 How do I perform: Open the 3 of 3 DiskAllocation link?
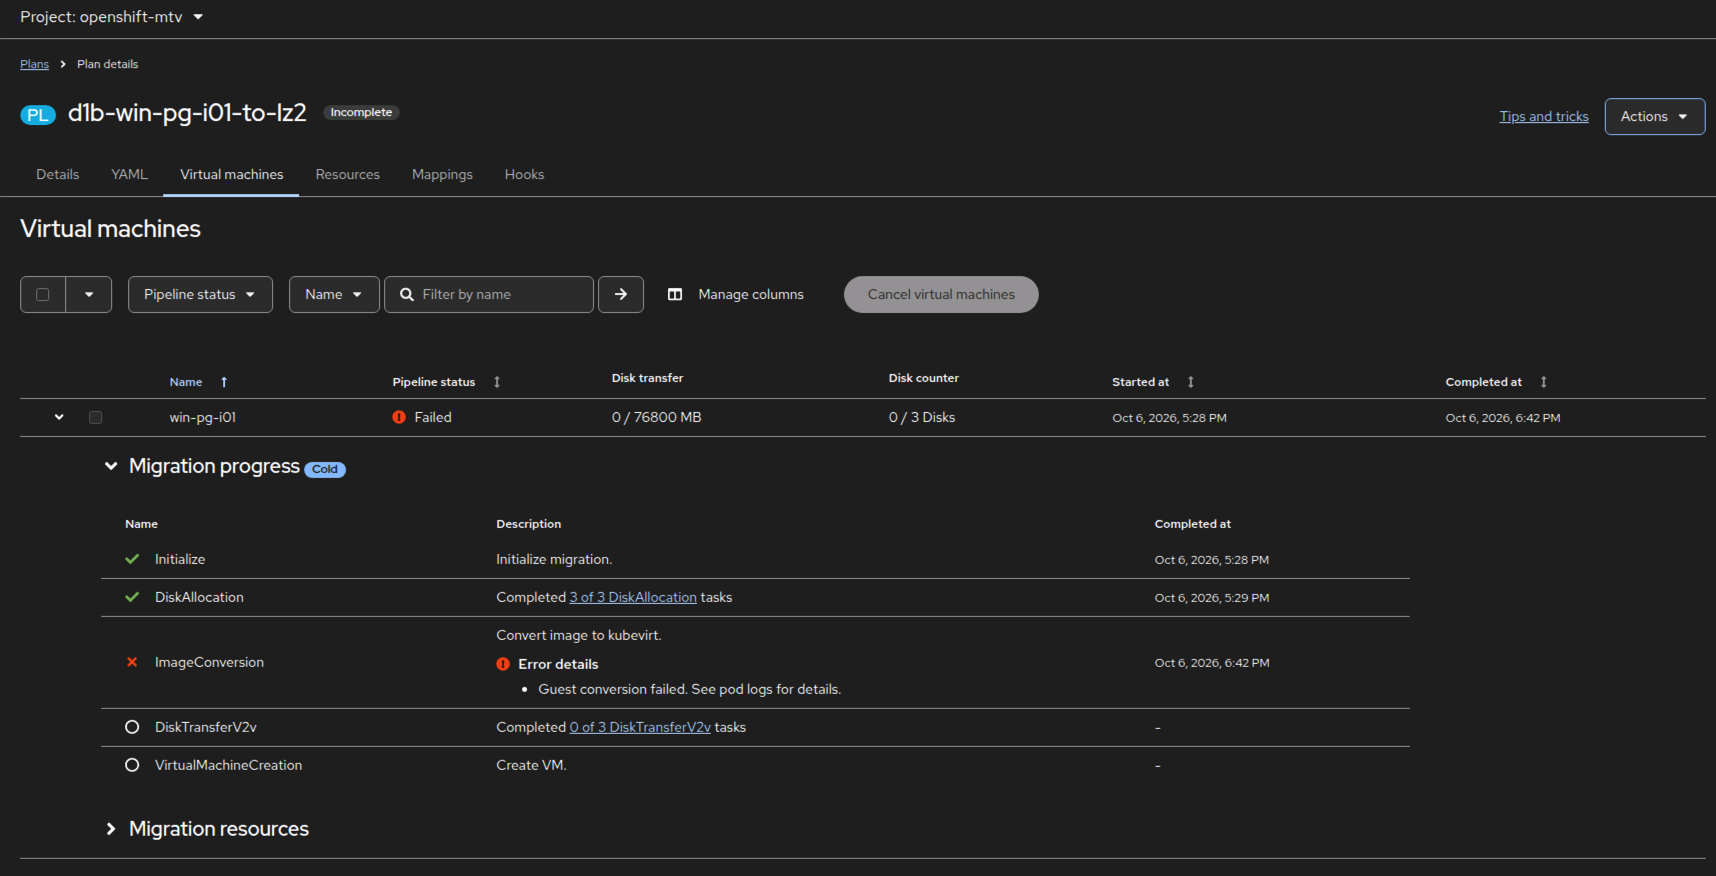coord(633,597)
